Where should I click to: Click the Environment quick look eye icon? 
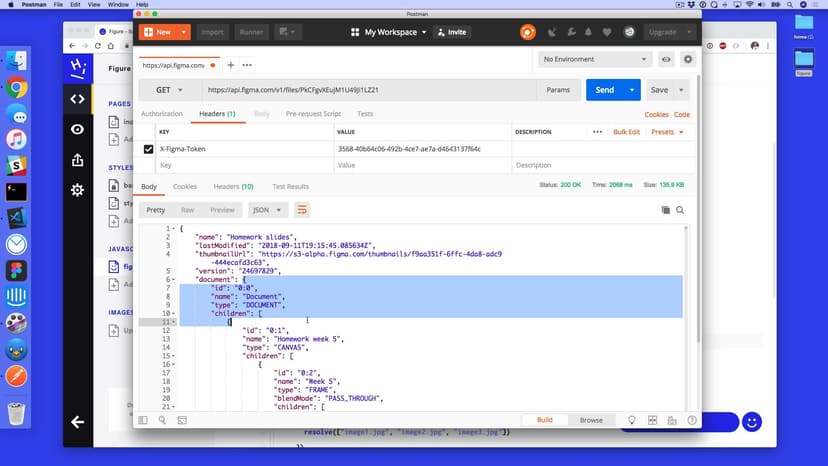point(666,59)
